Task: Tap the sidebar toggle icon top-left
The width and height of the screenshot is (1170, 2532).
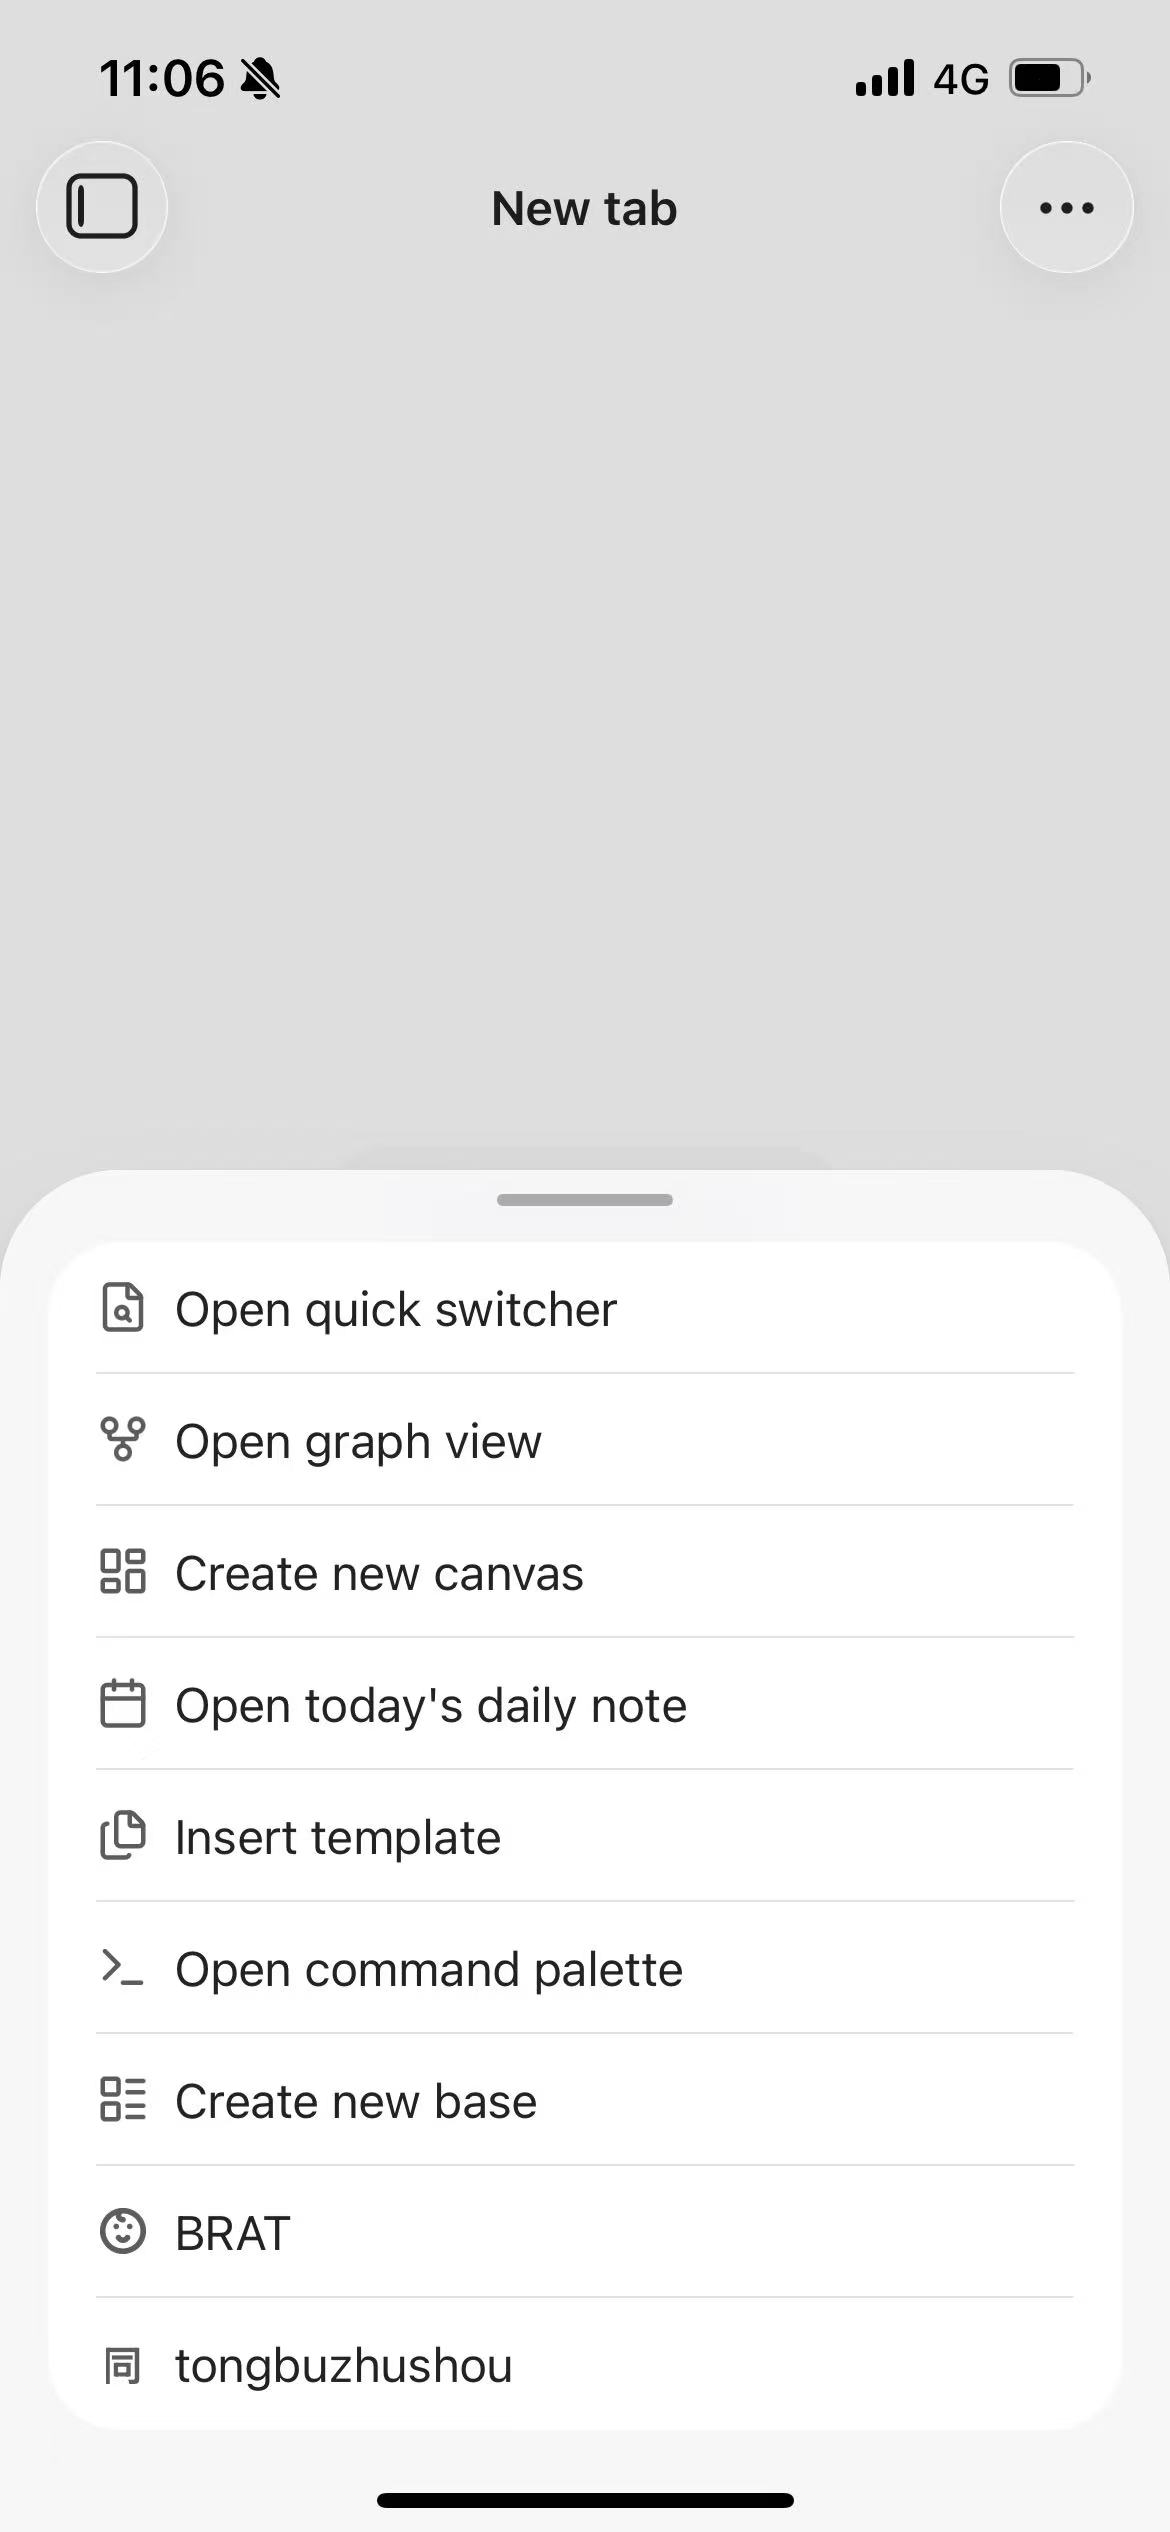Action: tap(102, 207)
